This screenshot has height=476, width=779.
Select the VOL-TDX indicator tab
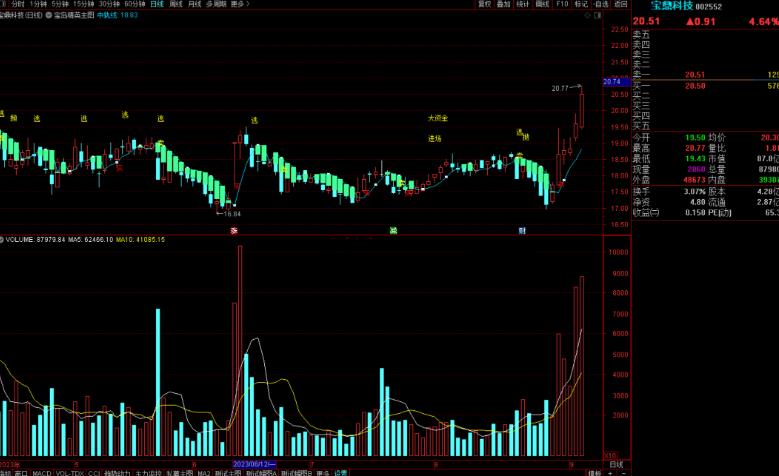click(70, 473)
